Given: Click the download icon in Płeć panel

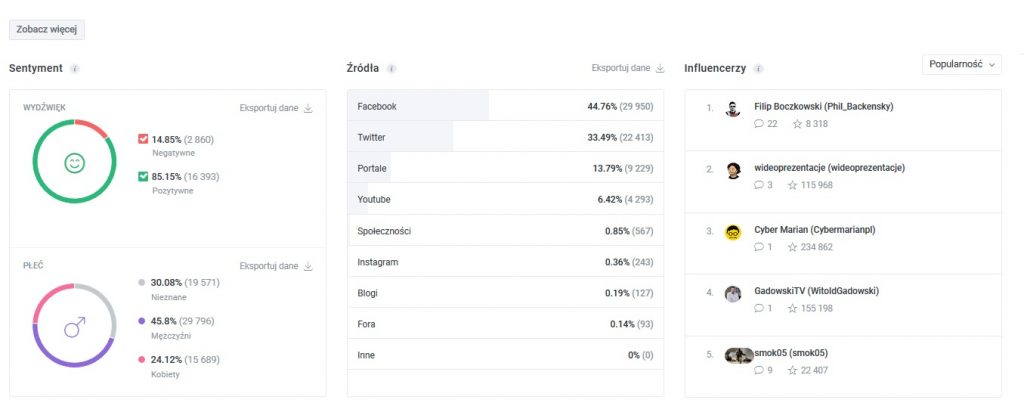Looking at the screenshot, I should [308, 266].
